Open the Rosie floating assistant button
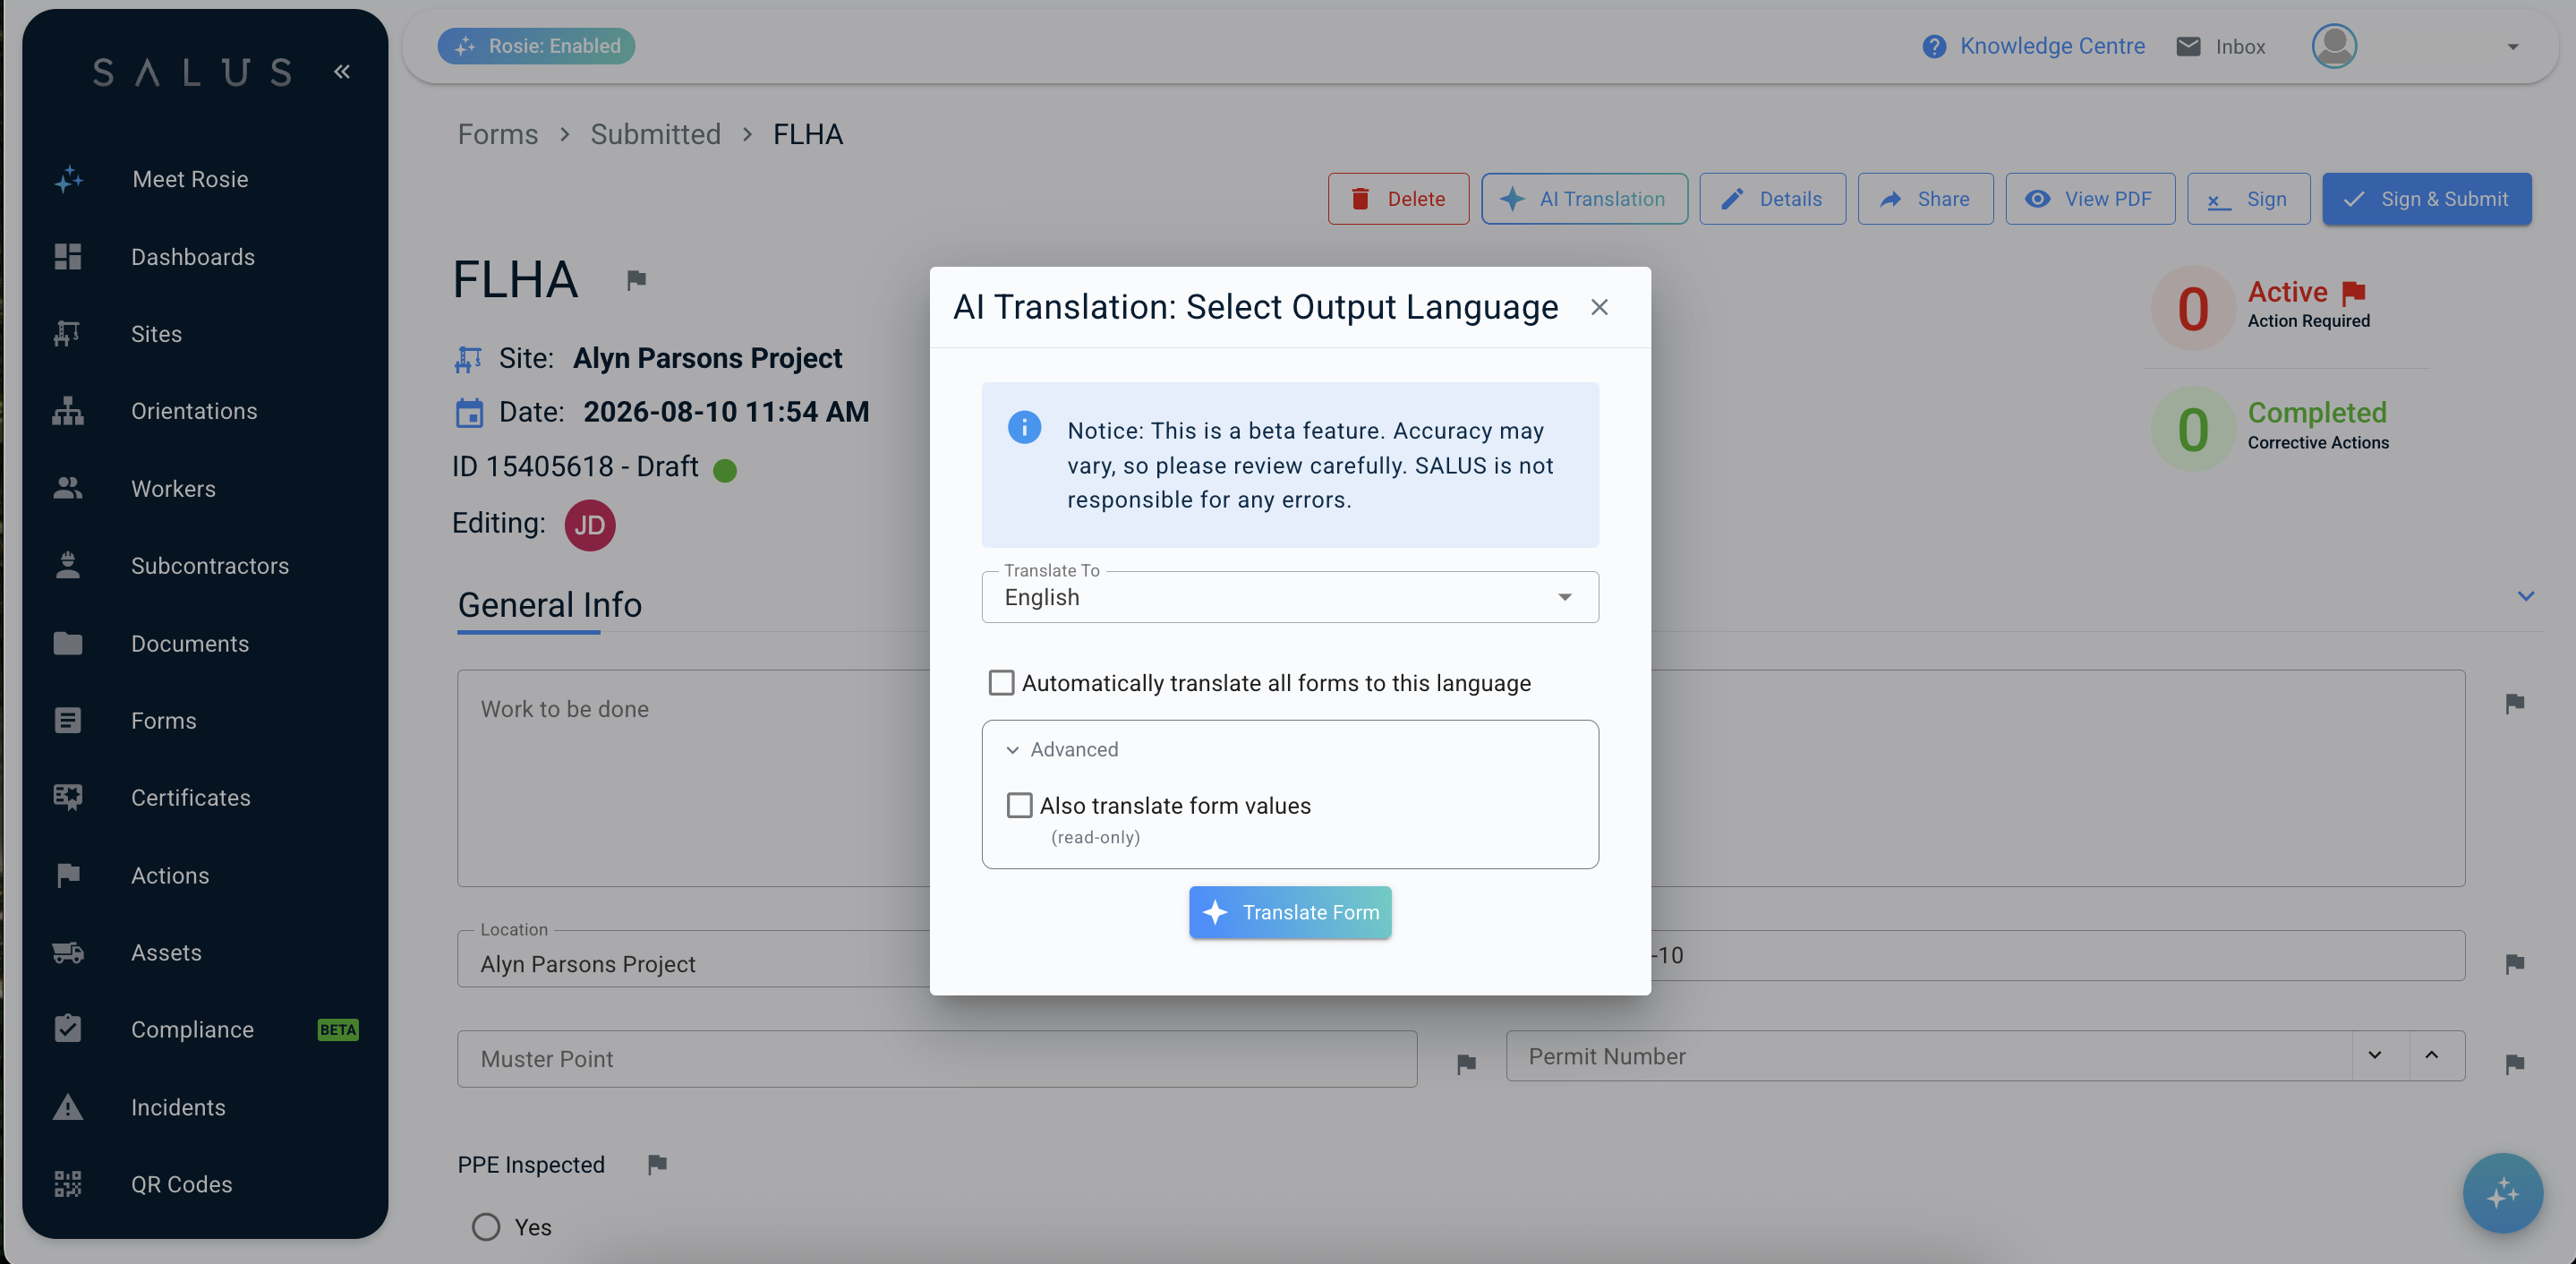 coord(2502,1193)
